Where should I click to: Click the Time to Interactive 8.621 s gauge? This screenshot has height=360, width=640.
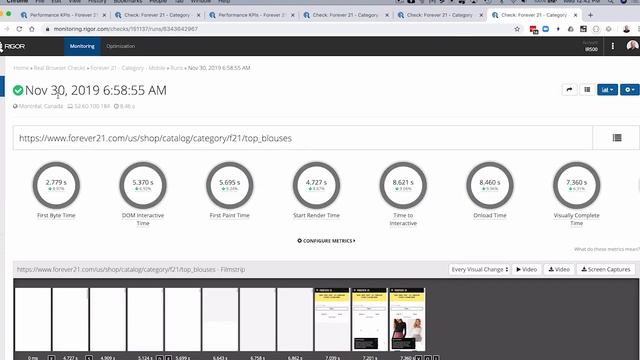click(x=403, y=185)
